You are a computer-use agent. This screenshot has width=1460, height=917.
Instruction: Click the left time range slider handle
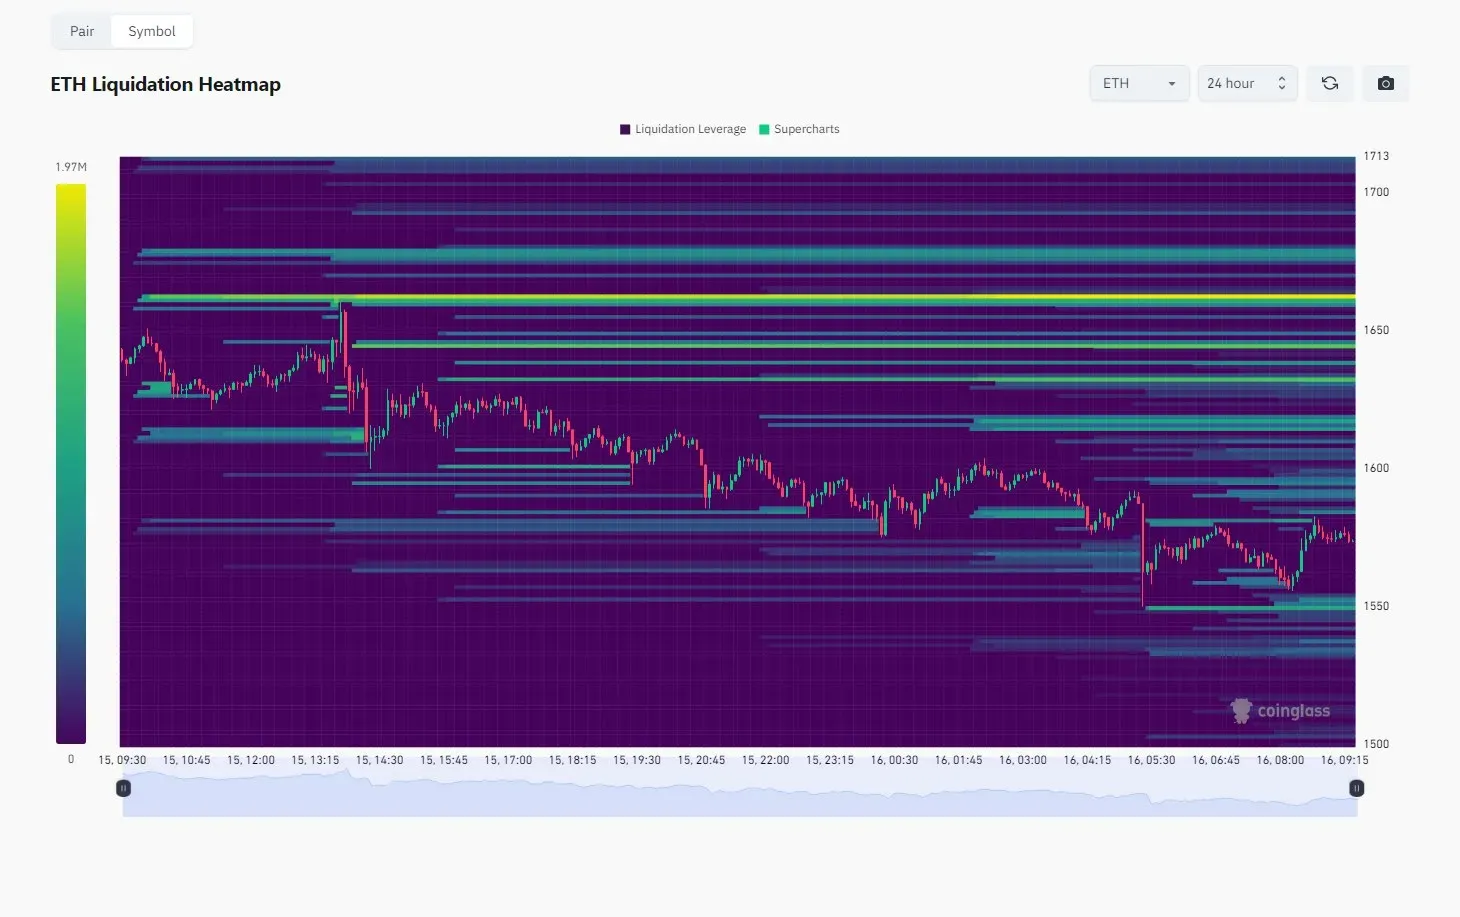point(123,788)
